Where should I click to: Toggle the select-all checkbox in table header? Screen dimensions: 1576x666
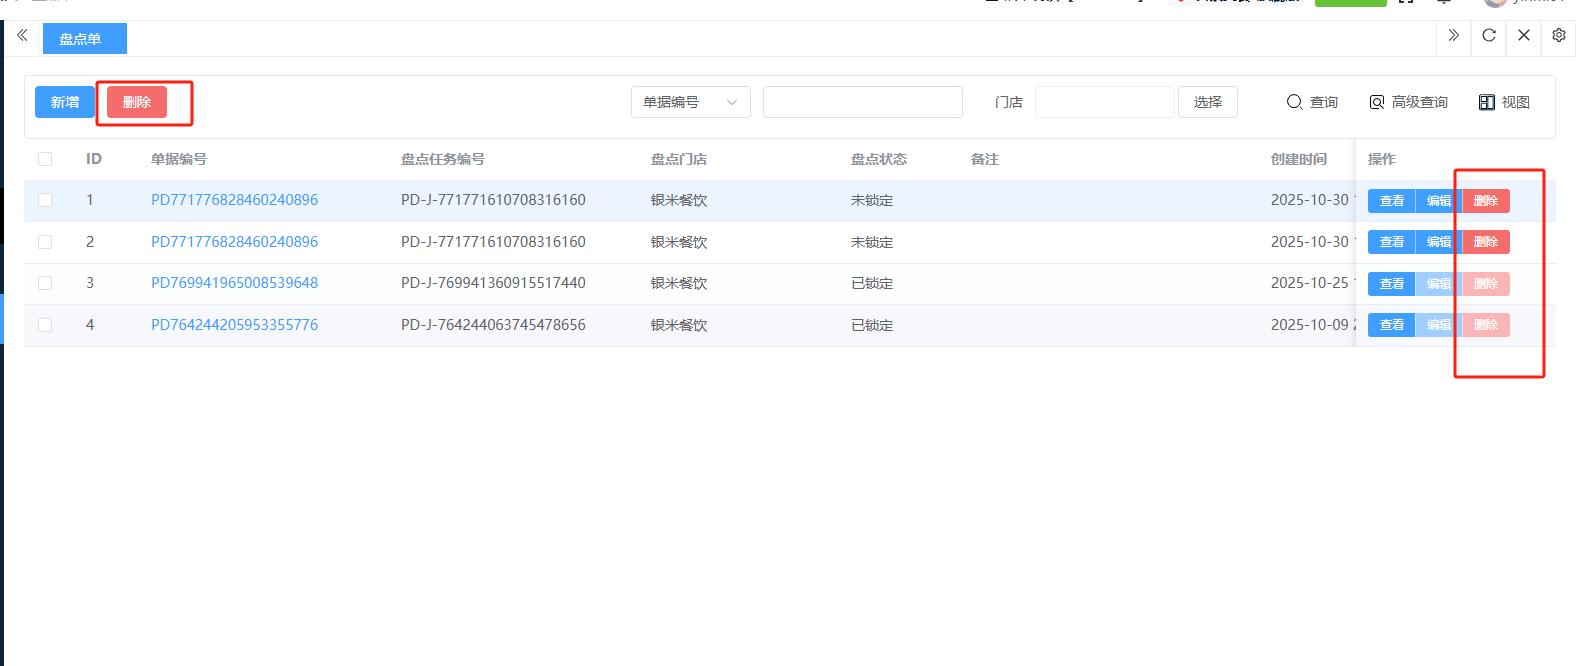[45, 159]
